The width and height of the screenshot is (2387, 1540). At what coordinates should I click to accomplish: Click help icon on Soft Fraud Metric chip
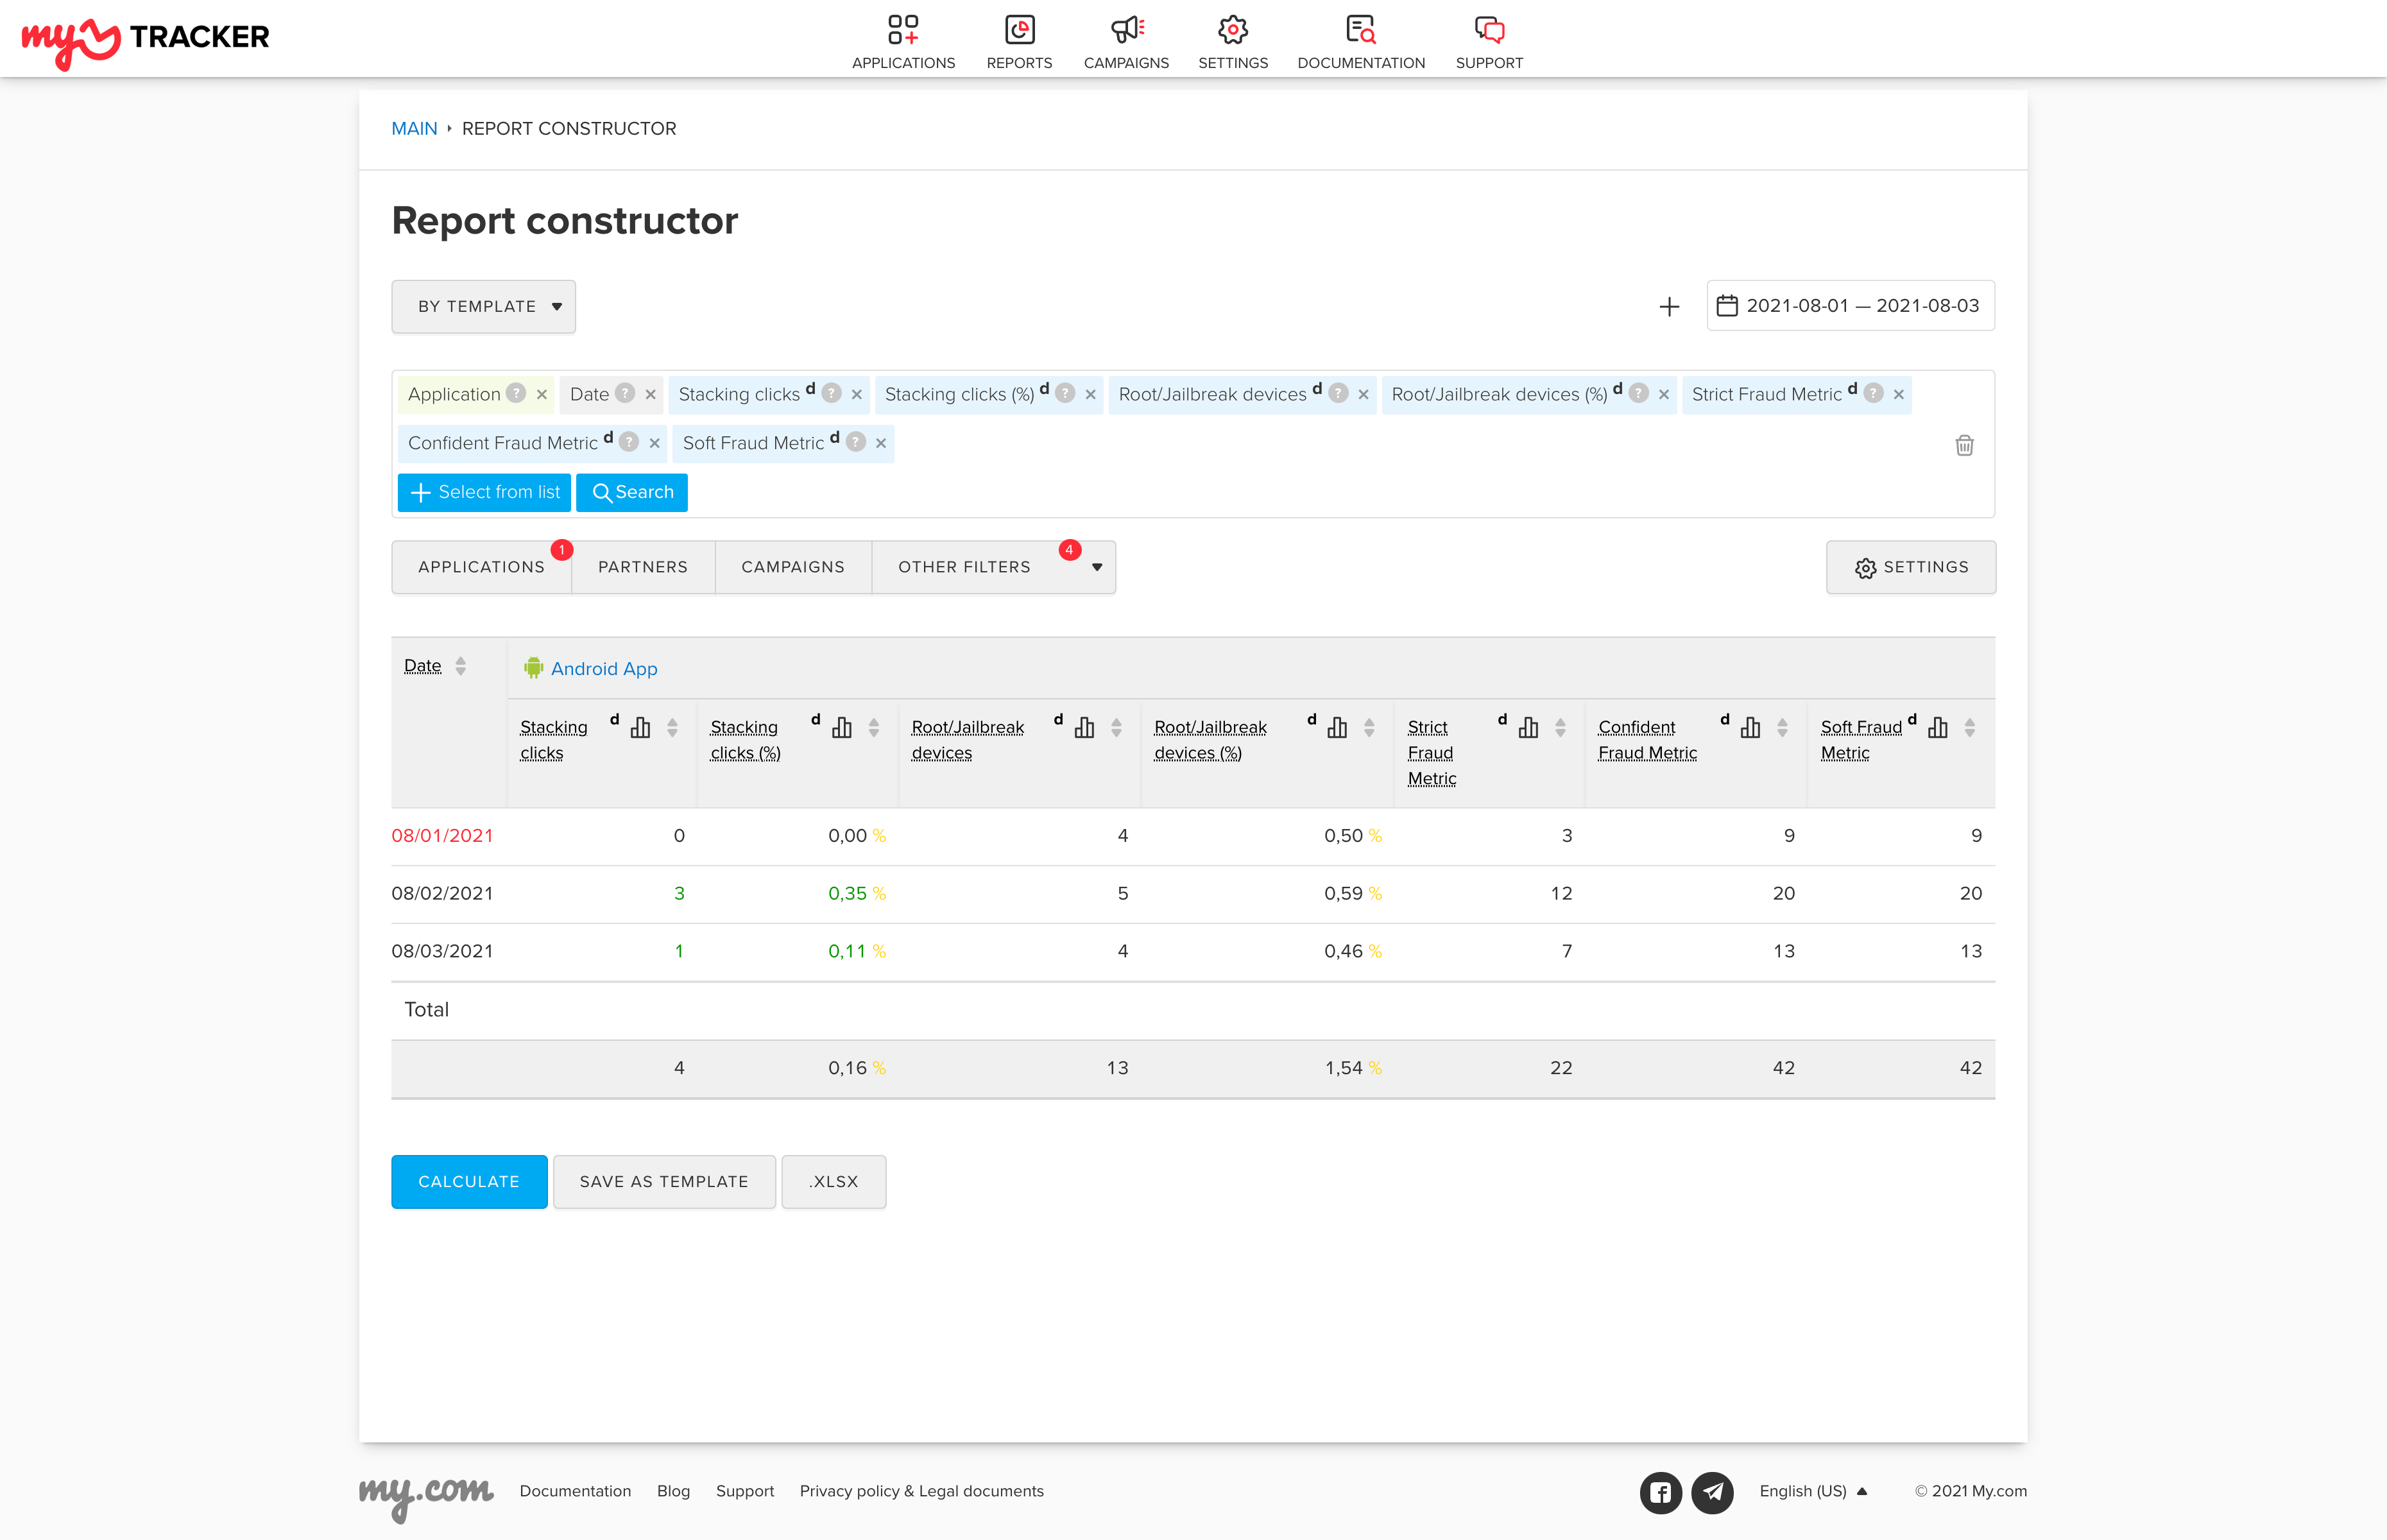[856, 442]
